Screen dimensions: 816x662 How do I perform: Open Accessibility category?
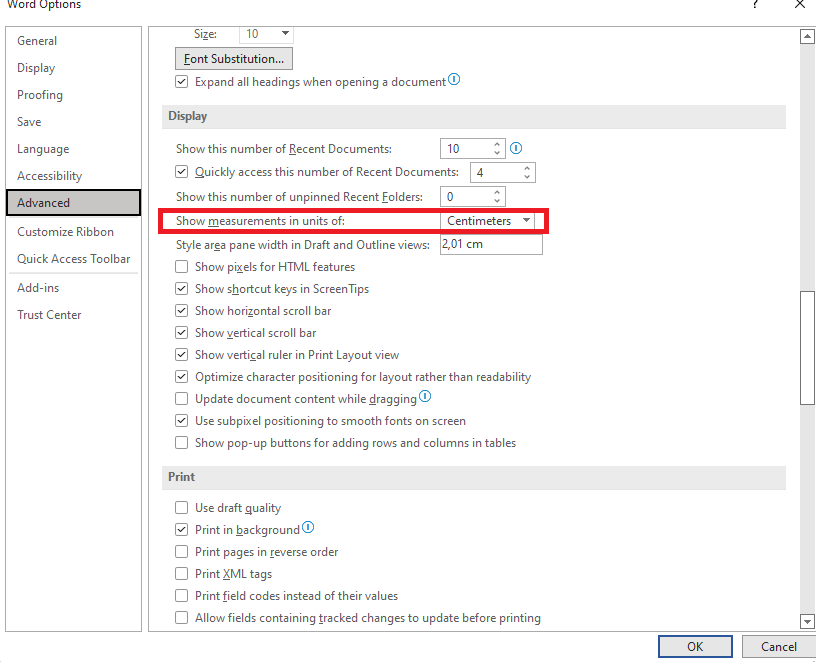[x=73, y=176]
